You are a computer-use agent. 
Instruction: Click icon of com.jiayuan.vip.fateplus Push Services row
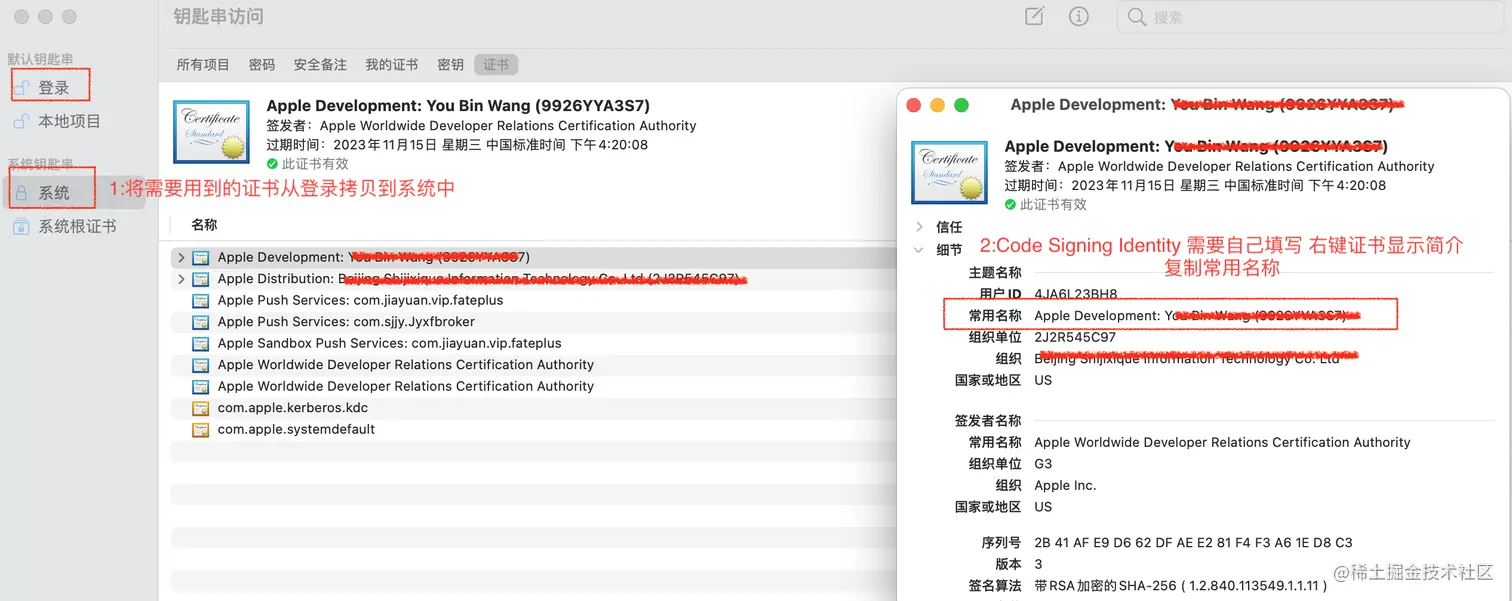(x=200, y=300)
